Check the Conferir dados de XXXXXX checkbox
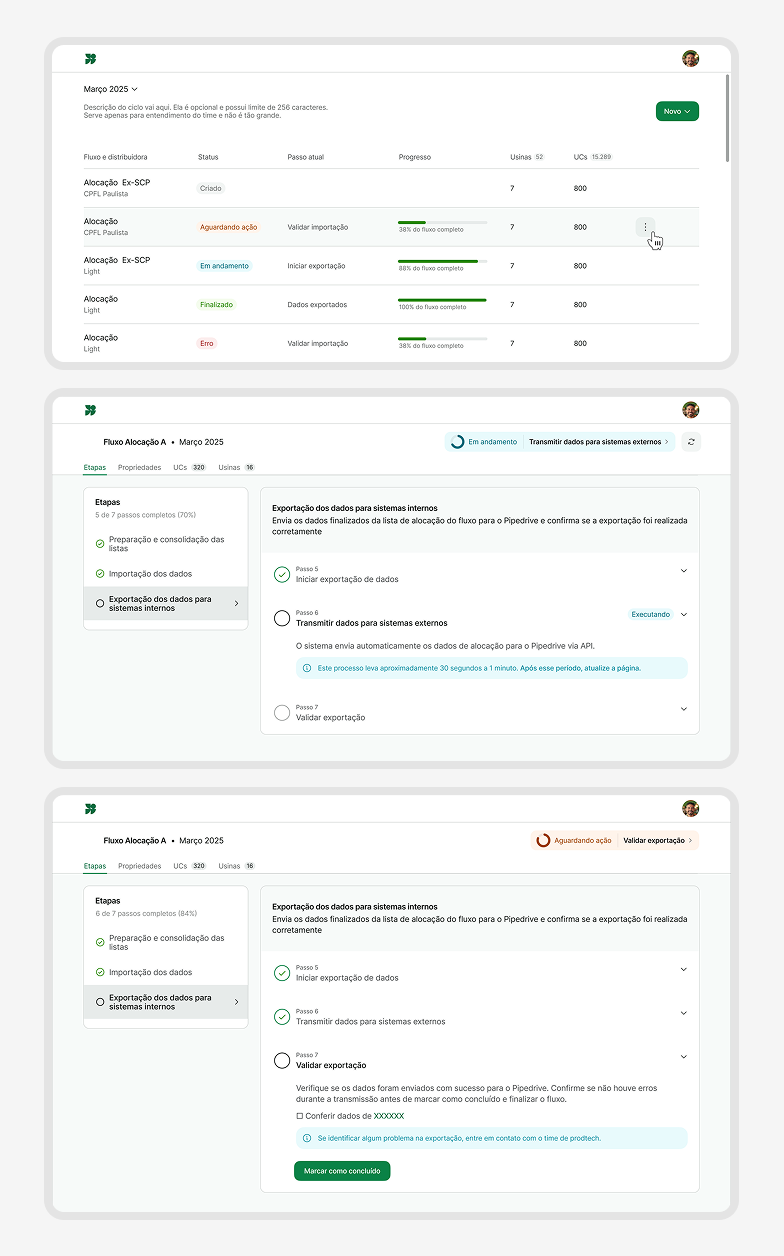The height and width of the screenshot is (1256, 784). (300, 1115)
